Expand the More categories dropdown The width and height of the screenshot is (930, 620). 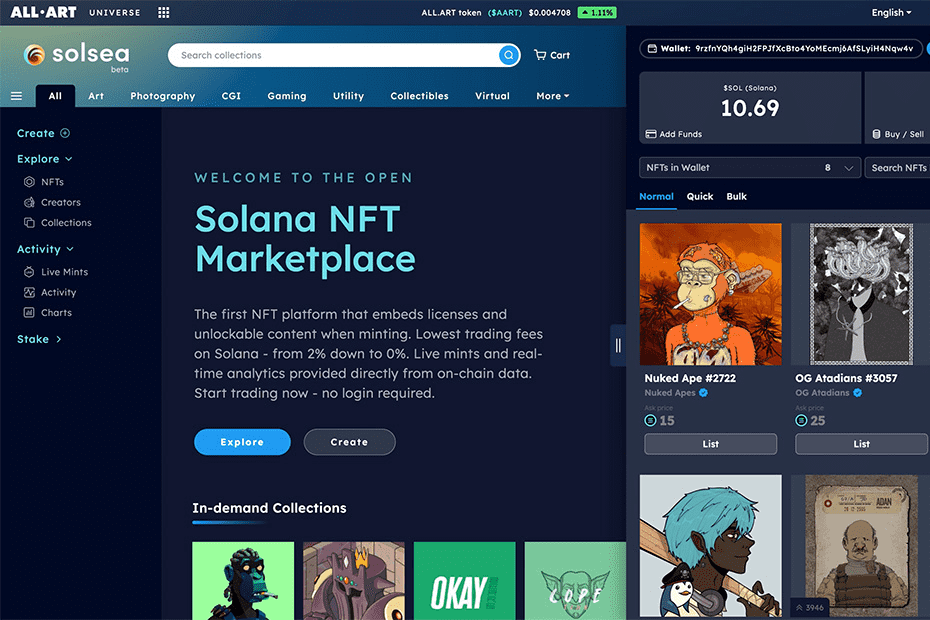(553, 95)
